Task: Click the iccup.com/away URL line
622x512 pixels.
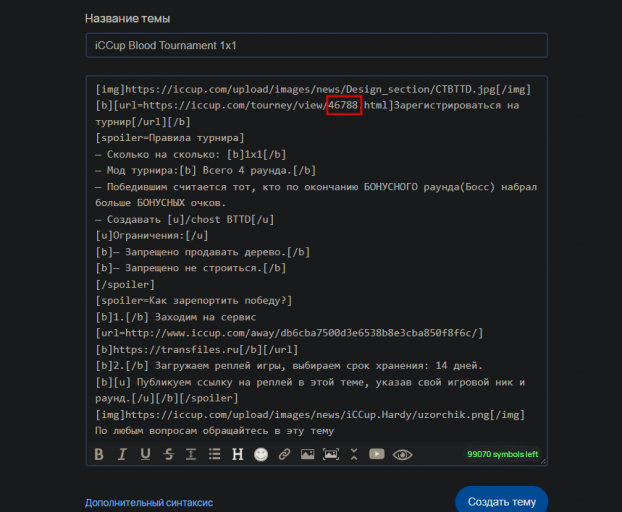Action: 289,333
